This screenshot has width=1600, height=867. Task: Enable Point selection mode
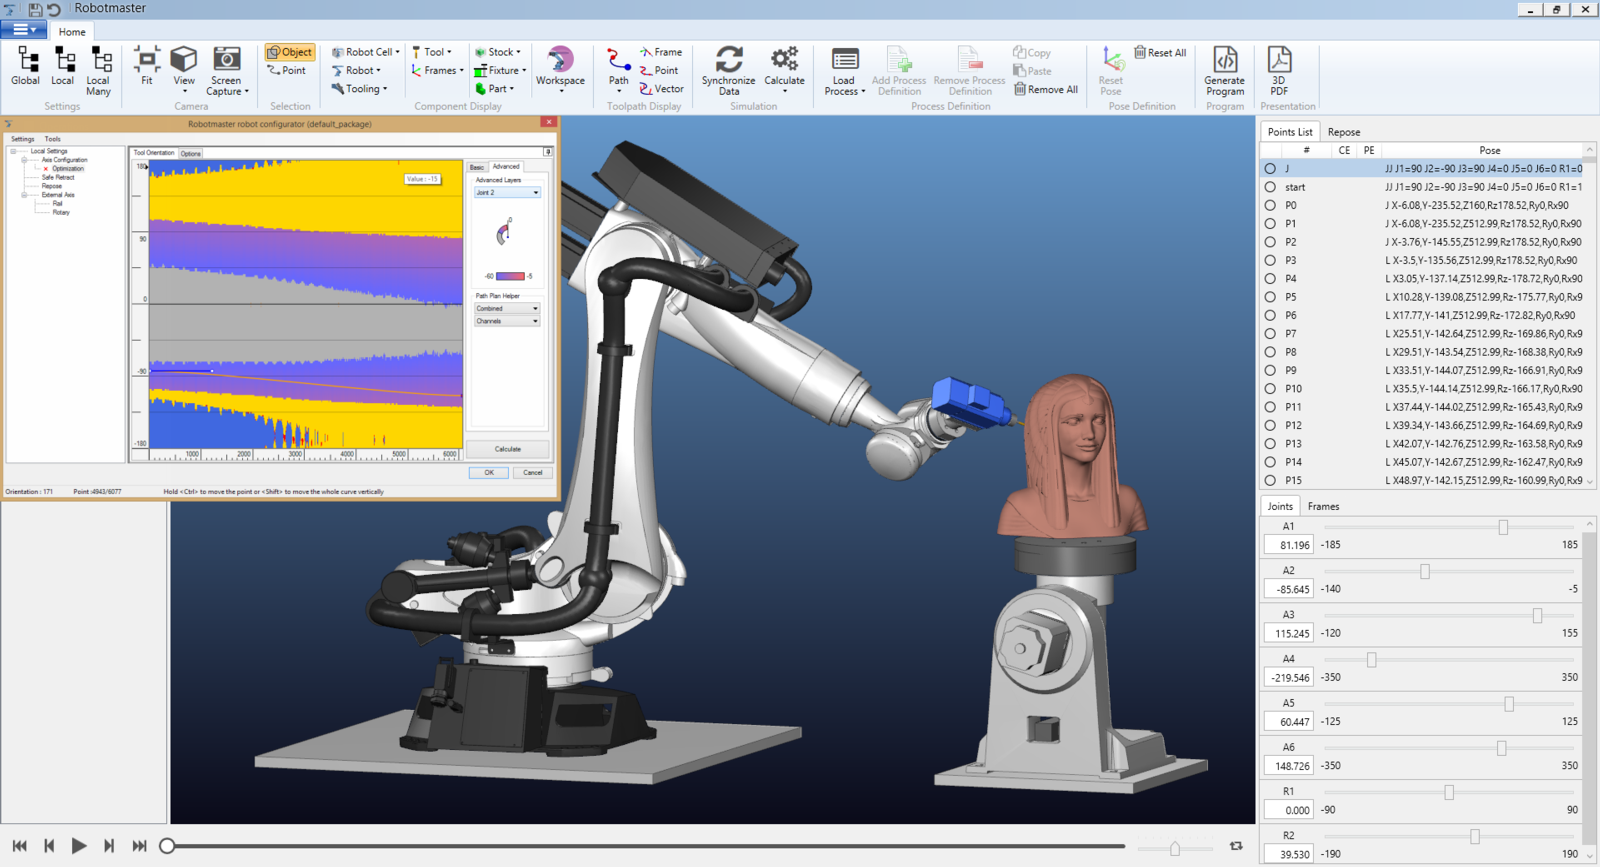[x=288, y=71]
